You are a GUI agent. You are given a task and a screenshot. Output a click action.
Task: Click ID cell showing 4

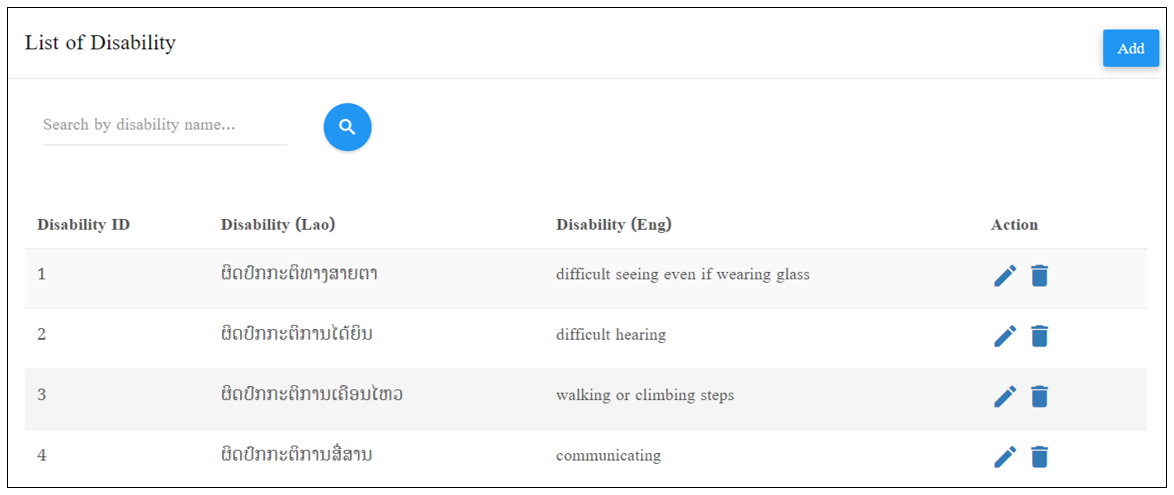(42, 455)
